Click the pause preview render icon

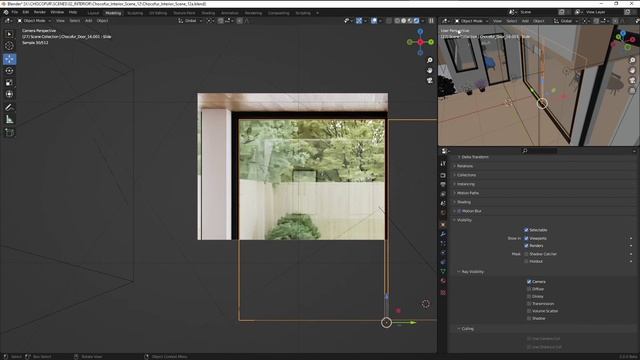[x=431, y=20]
